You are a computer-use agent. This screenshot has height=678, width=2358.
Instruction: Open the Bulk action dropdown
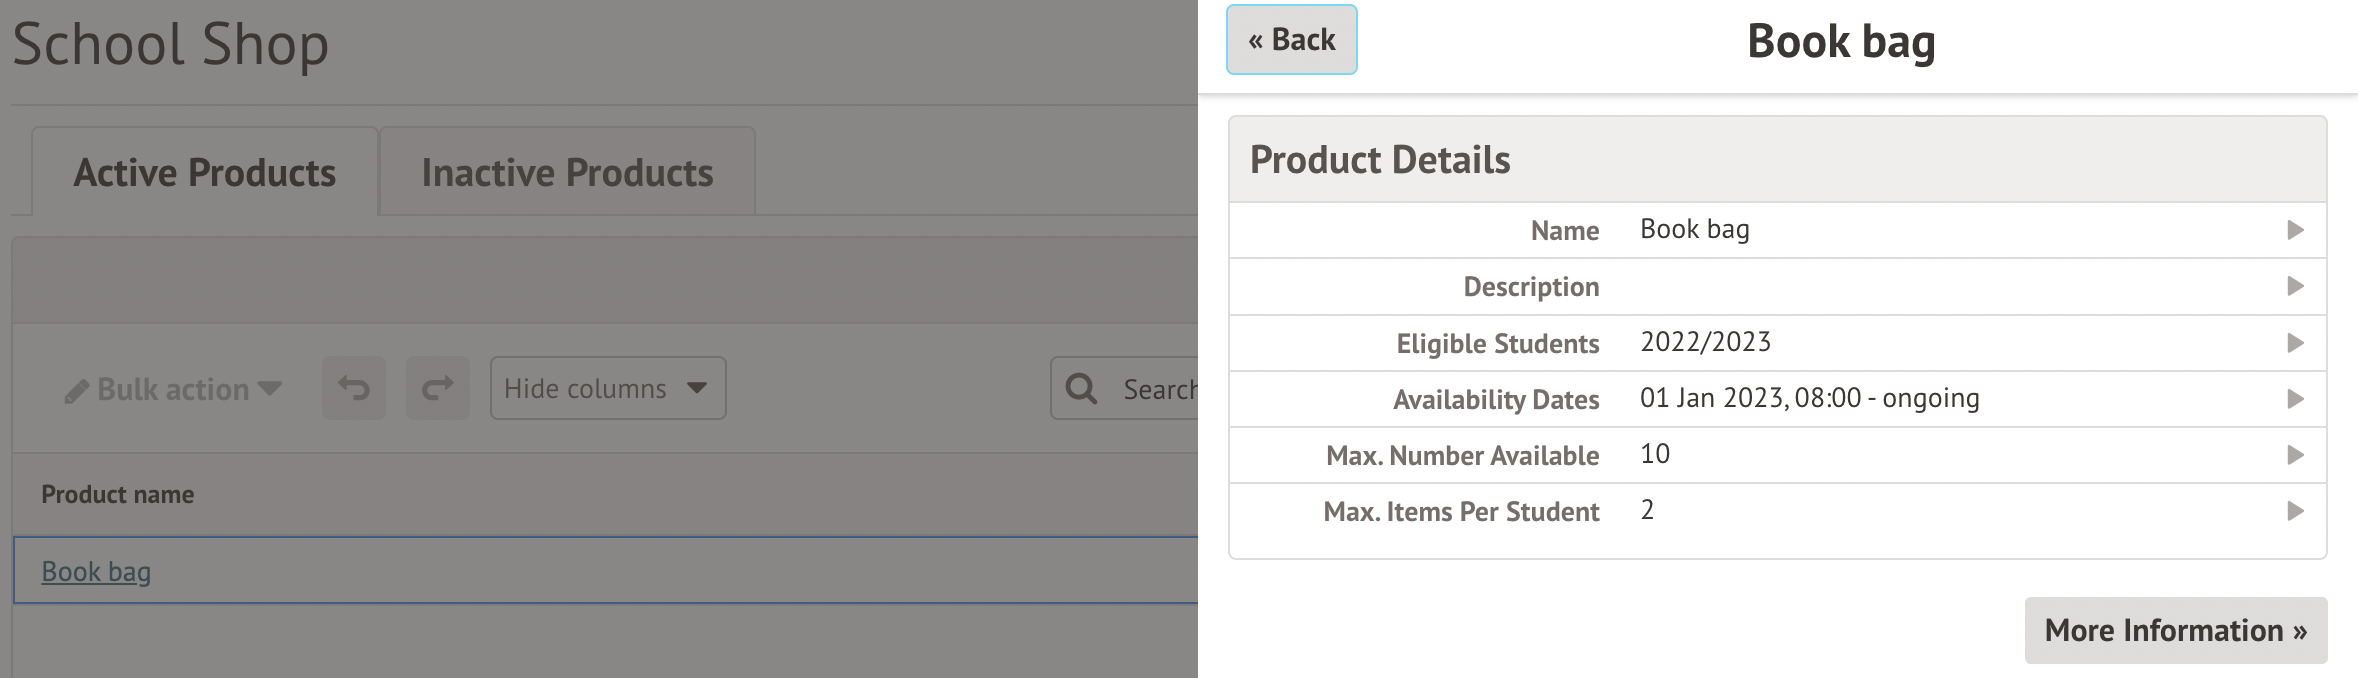click(173, 389)
